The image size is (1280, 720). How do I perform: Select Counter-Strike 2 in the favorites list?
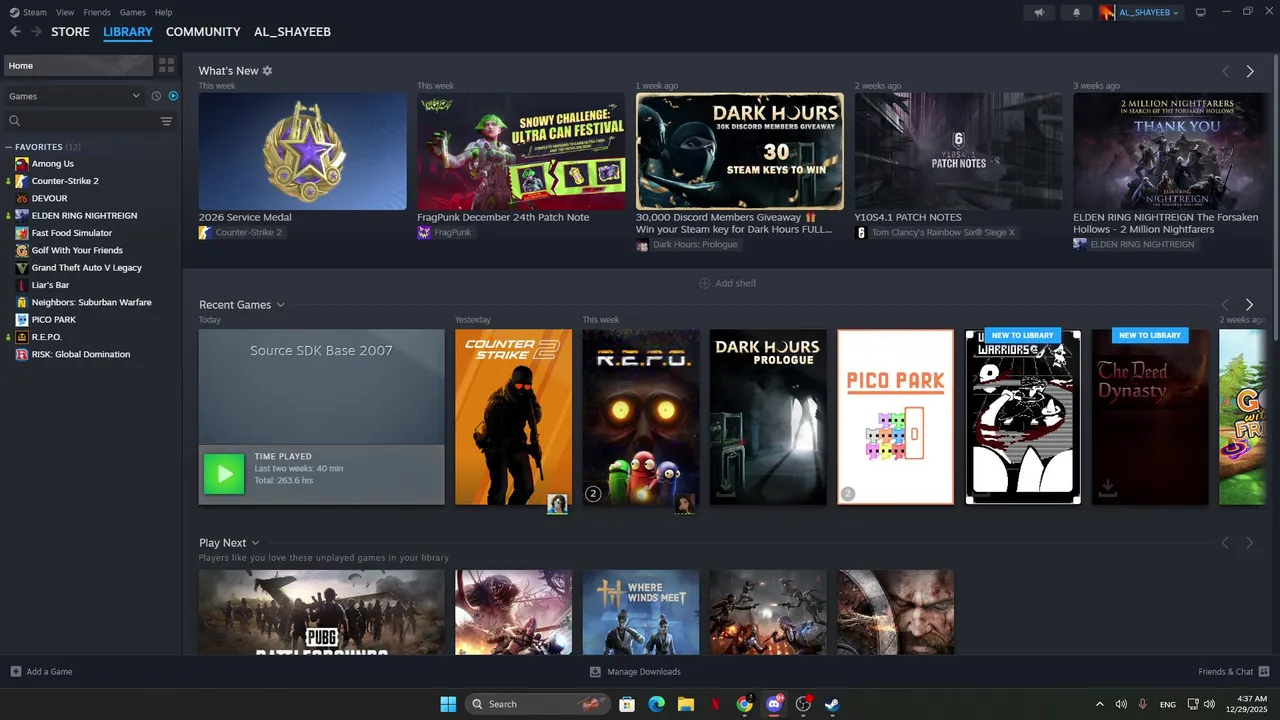65,181
